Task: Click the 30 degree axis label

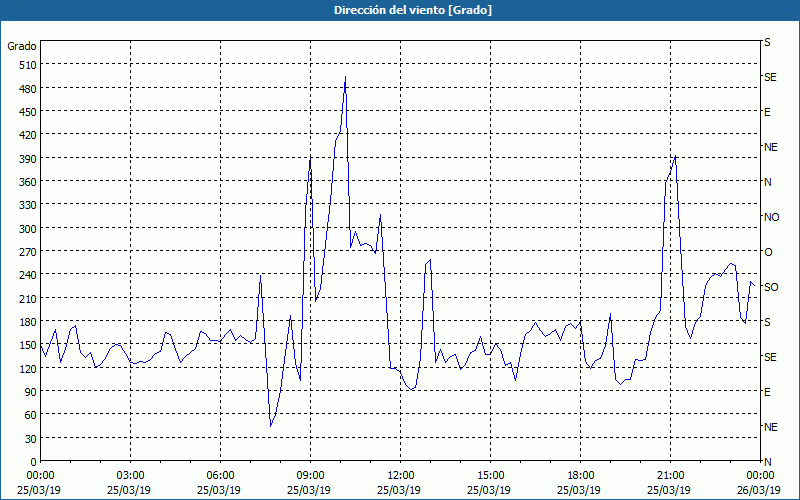Action: pos(31,438)
